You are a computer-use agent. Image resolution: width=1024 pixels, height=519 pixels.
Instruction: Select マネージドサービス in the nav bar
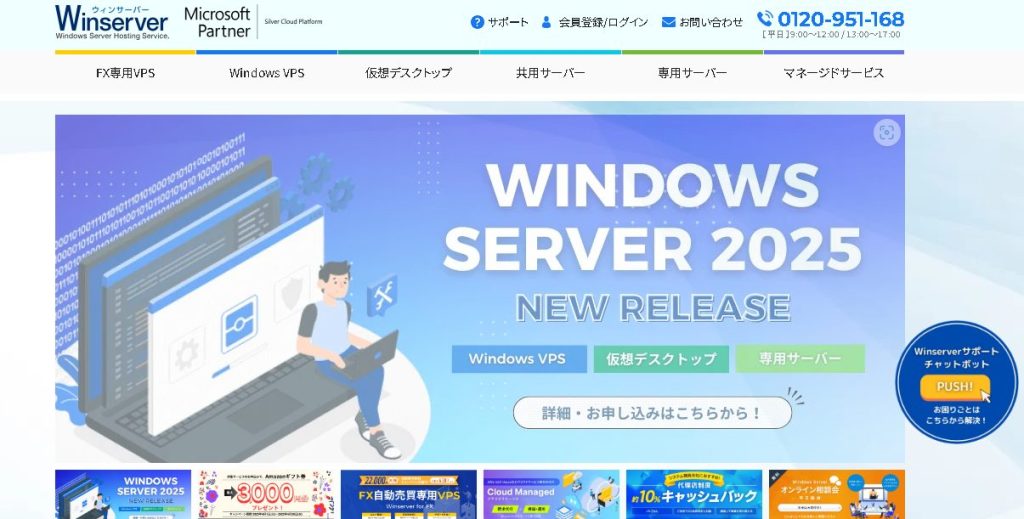[834, 73]
